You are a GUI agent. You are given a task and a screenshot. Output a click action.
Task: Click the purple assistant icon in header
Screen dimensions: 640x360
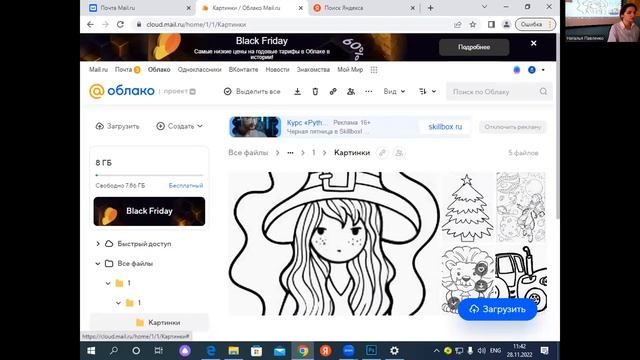[x=517, y=70]
